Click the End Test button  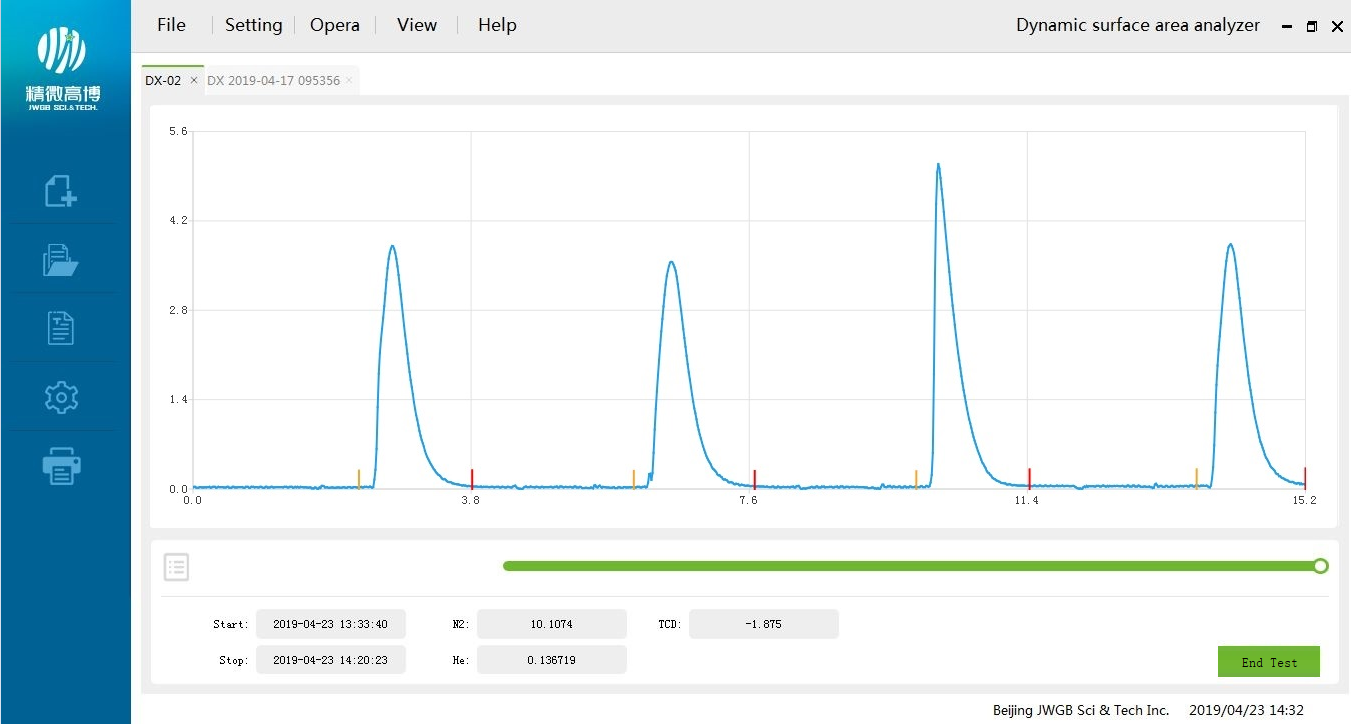pyautogui.click(x=1269, y=662)
